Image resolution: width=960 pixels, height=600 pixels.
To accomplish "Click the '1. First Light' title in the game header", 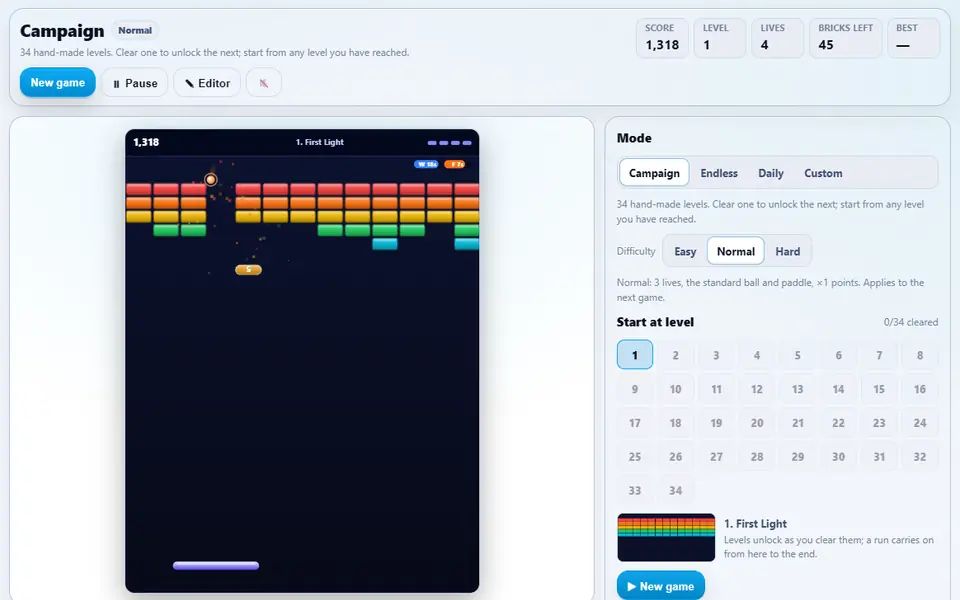I will tap(320, 142).
